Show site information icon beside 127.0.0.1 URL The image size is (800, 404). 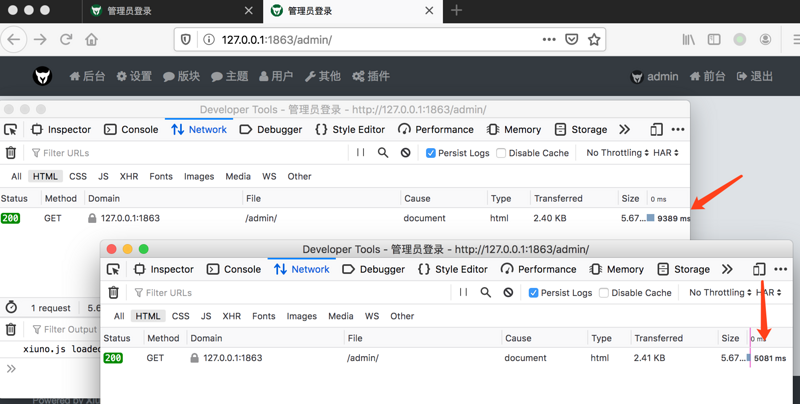(209, 39)
